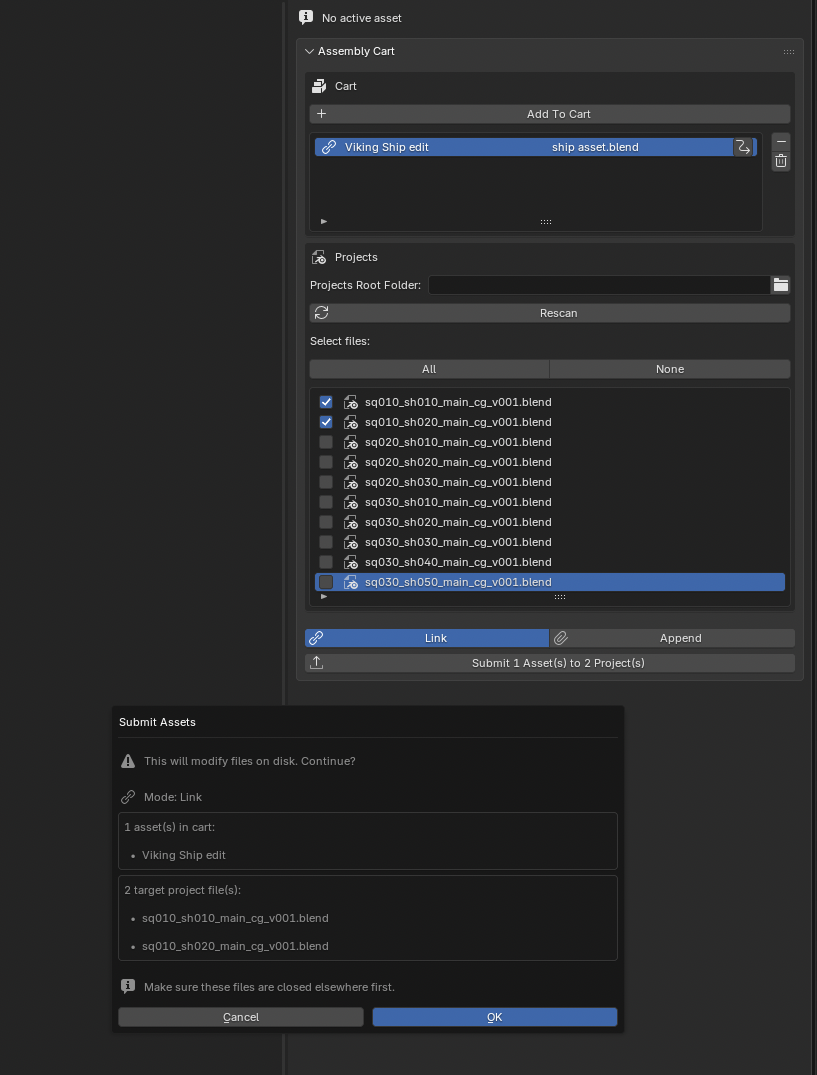
Task: Clear the cart with trash icon
Action: [x=781, y=162]
